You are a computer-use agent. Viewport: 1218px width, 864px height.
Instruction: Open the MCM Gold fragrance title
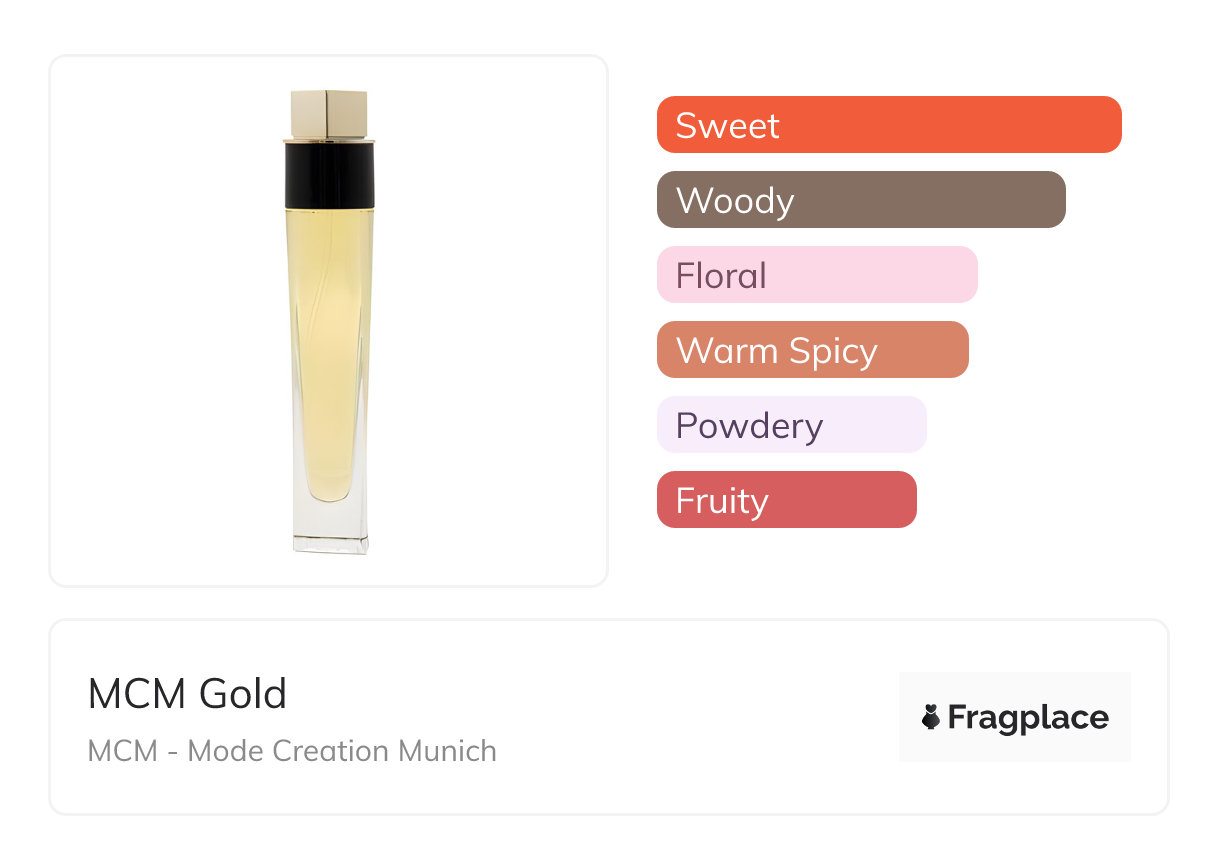pos(187,694)
